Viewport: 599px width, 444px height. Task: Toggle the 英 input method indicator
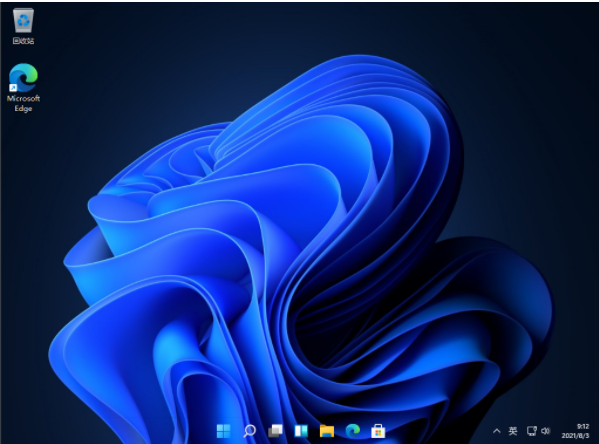pyautogui.click(x=513, y=431)
